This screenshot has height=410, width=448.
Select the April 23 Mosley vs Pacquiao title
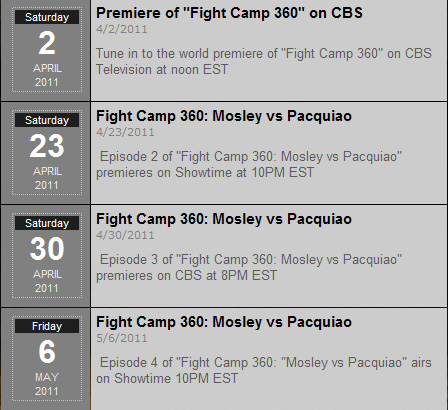click(224, 116)
